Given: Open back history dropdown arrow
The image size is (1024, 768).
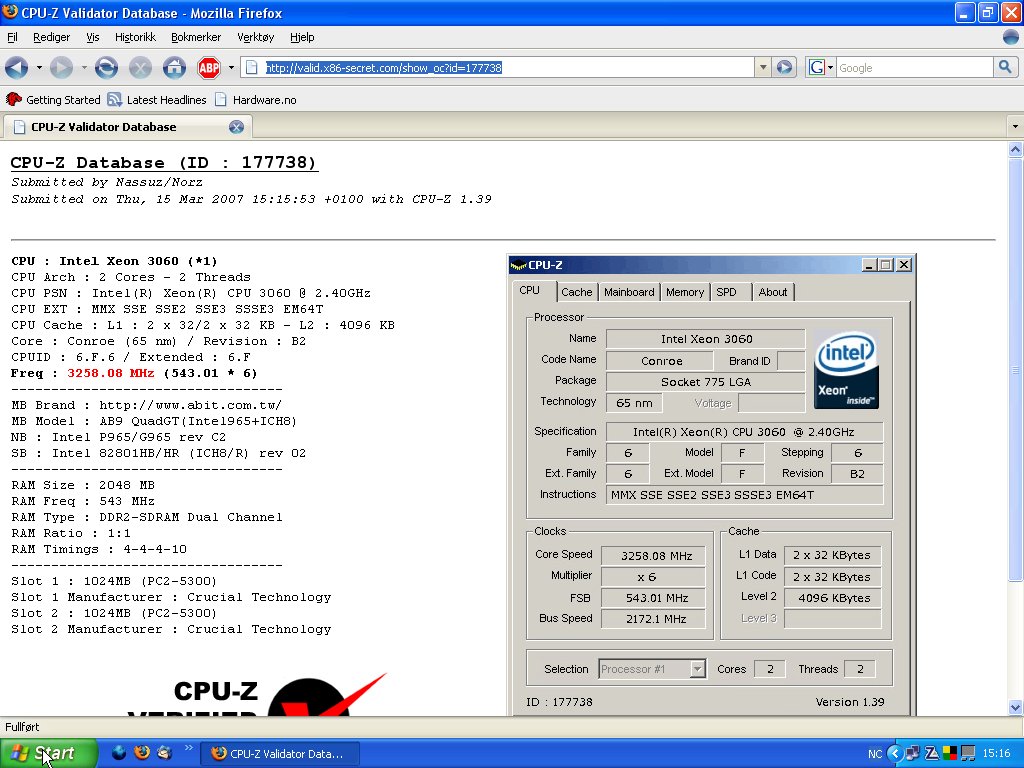Looking at the screenshot, I should [x=39, y=67].
